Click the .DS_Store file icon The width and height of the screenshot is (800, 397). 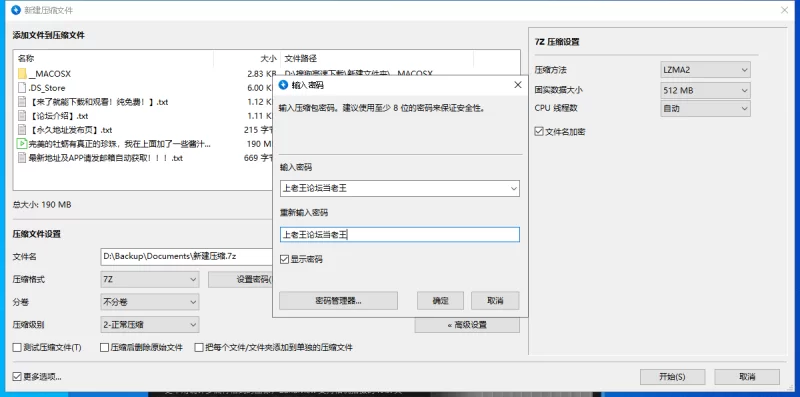(22, 88)
